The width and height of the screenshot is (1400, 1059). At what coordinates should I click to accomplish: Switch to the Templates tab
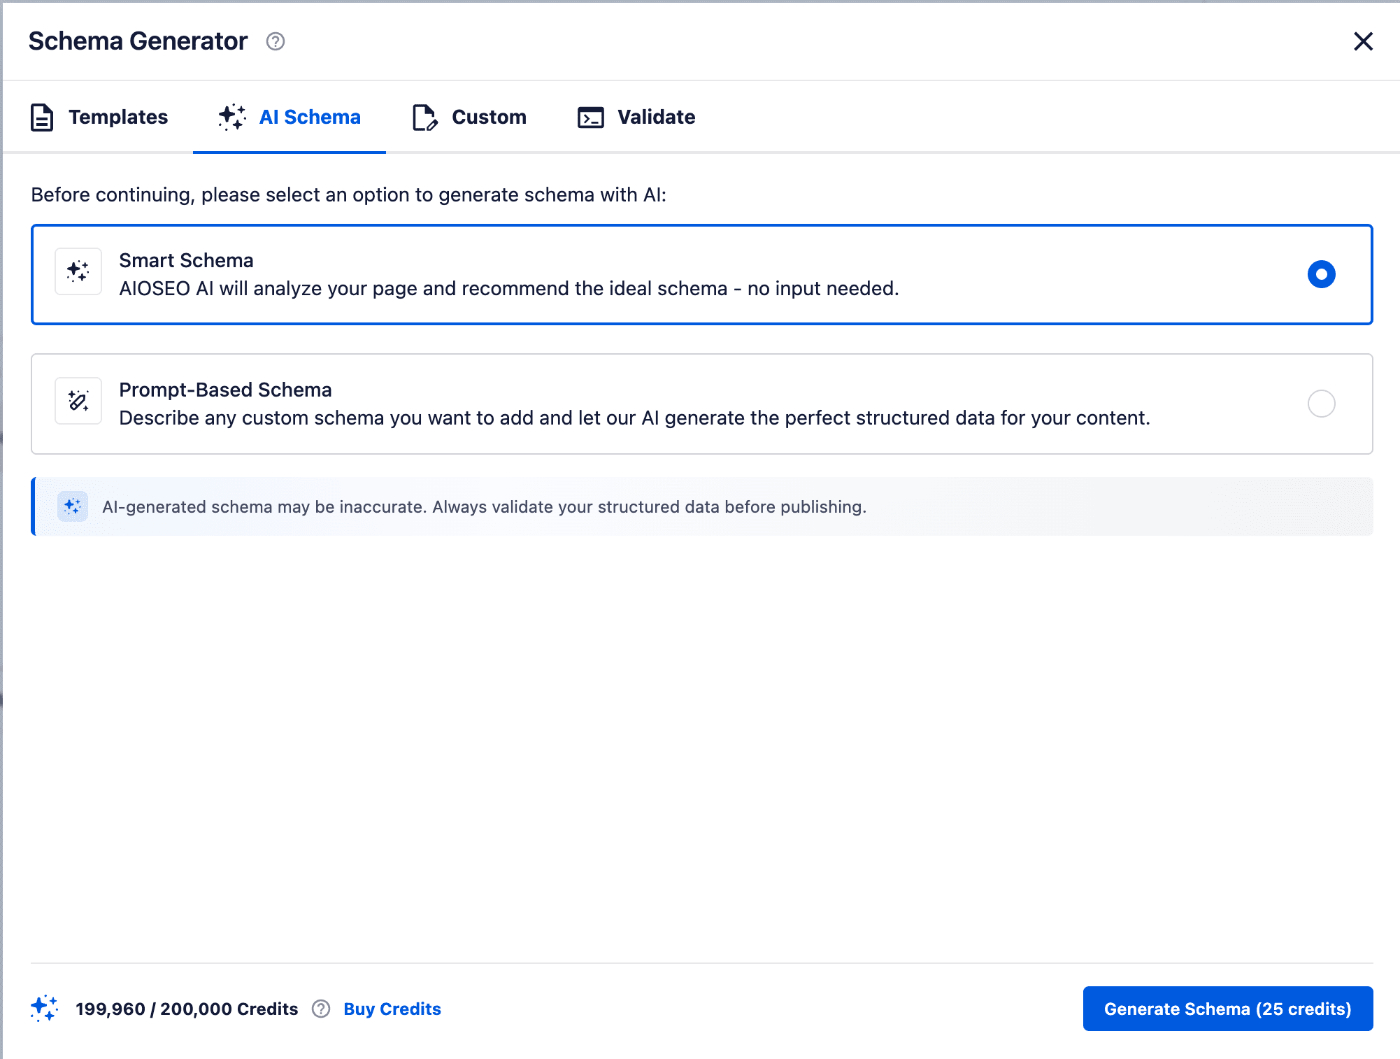coord(117,117)
